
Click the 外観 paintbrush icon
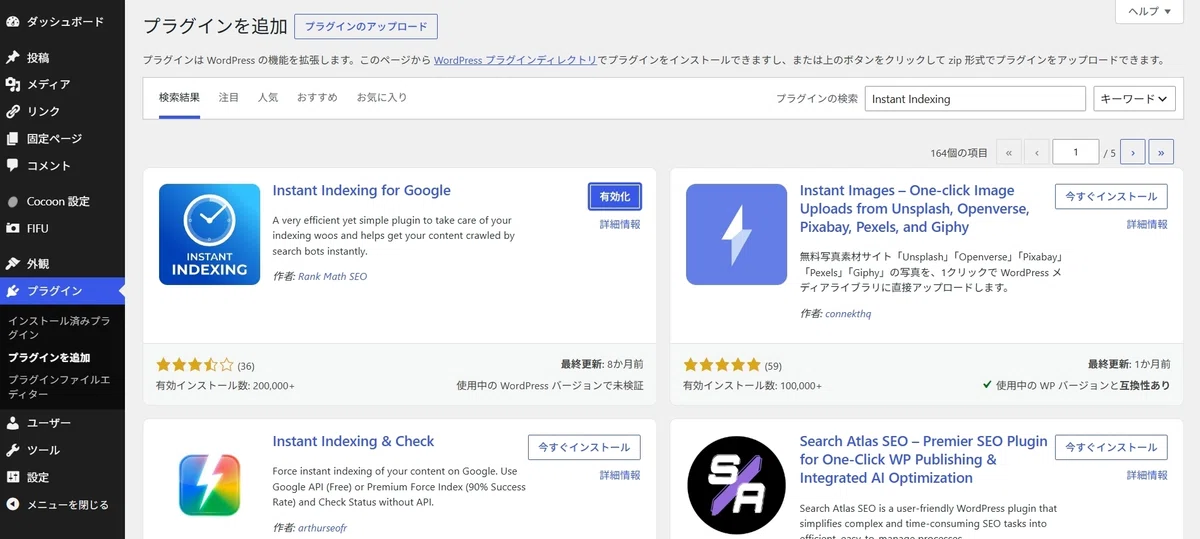point(13,264)
